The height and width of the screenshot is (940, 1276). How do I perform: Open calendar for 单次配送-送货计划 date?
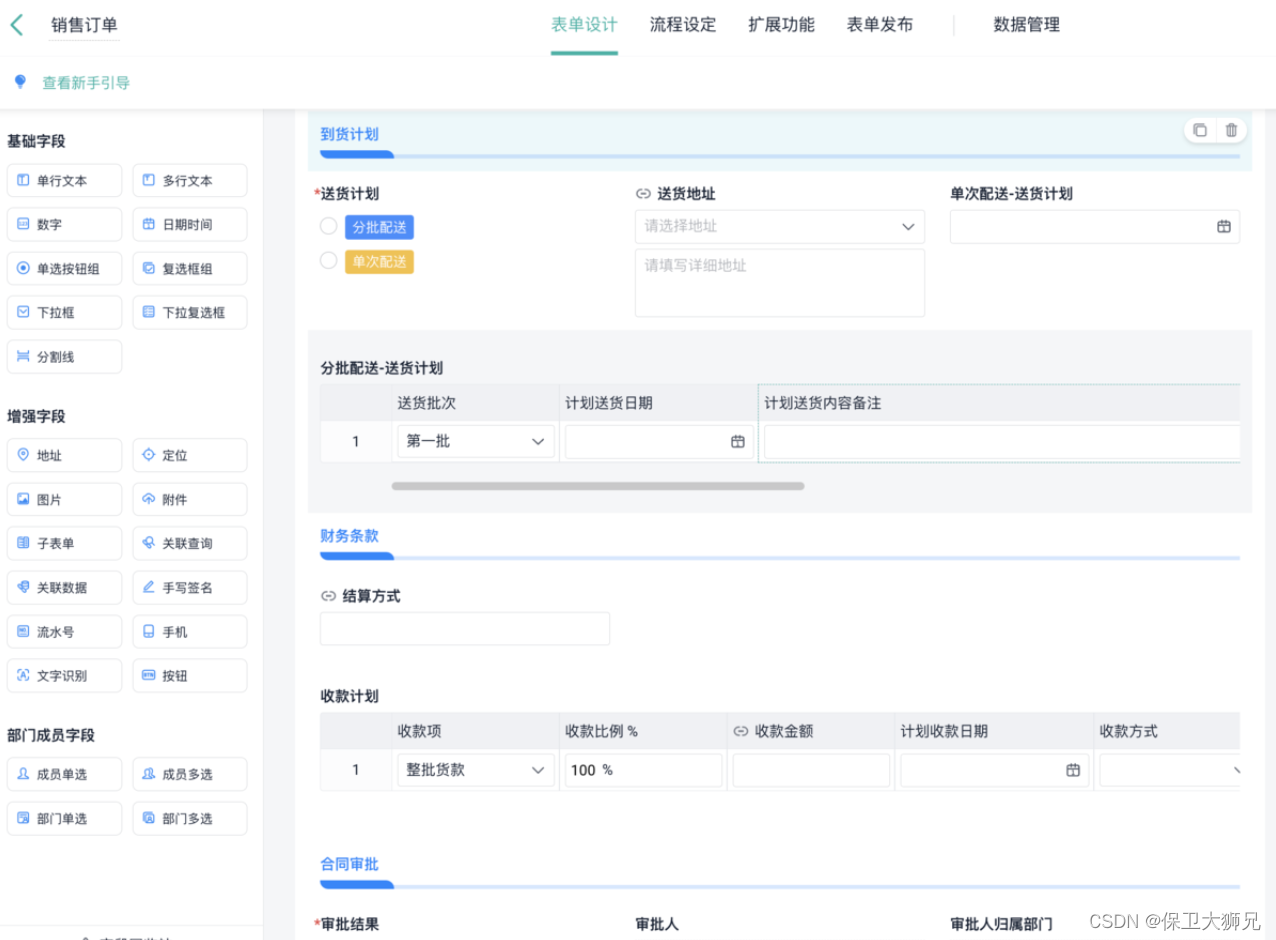[1224, 226]
